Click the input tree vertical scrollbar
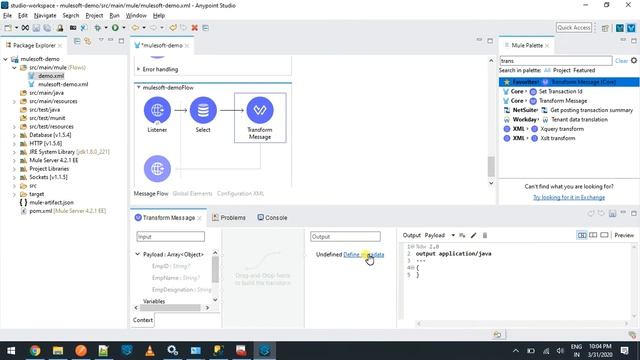 [x=215, y=269]
